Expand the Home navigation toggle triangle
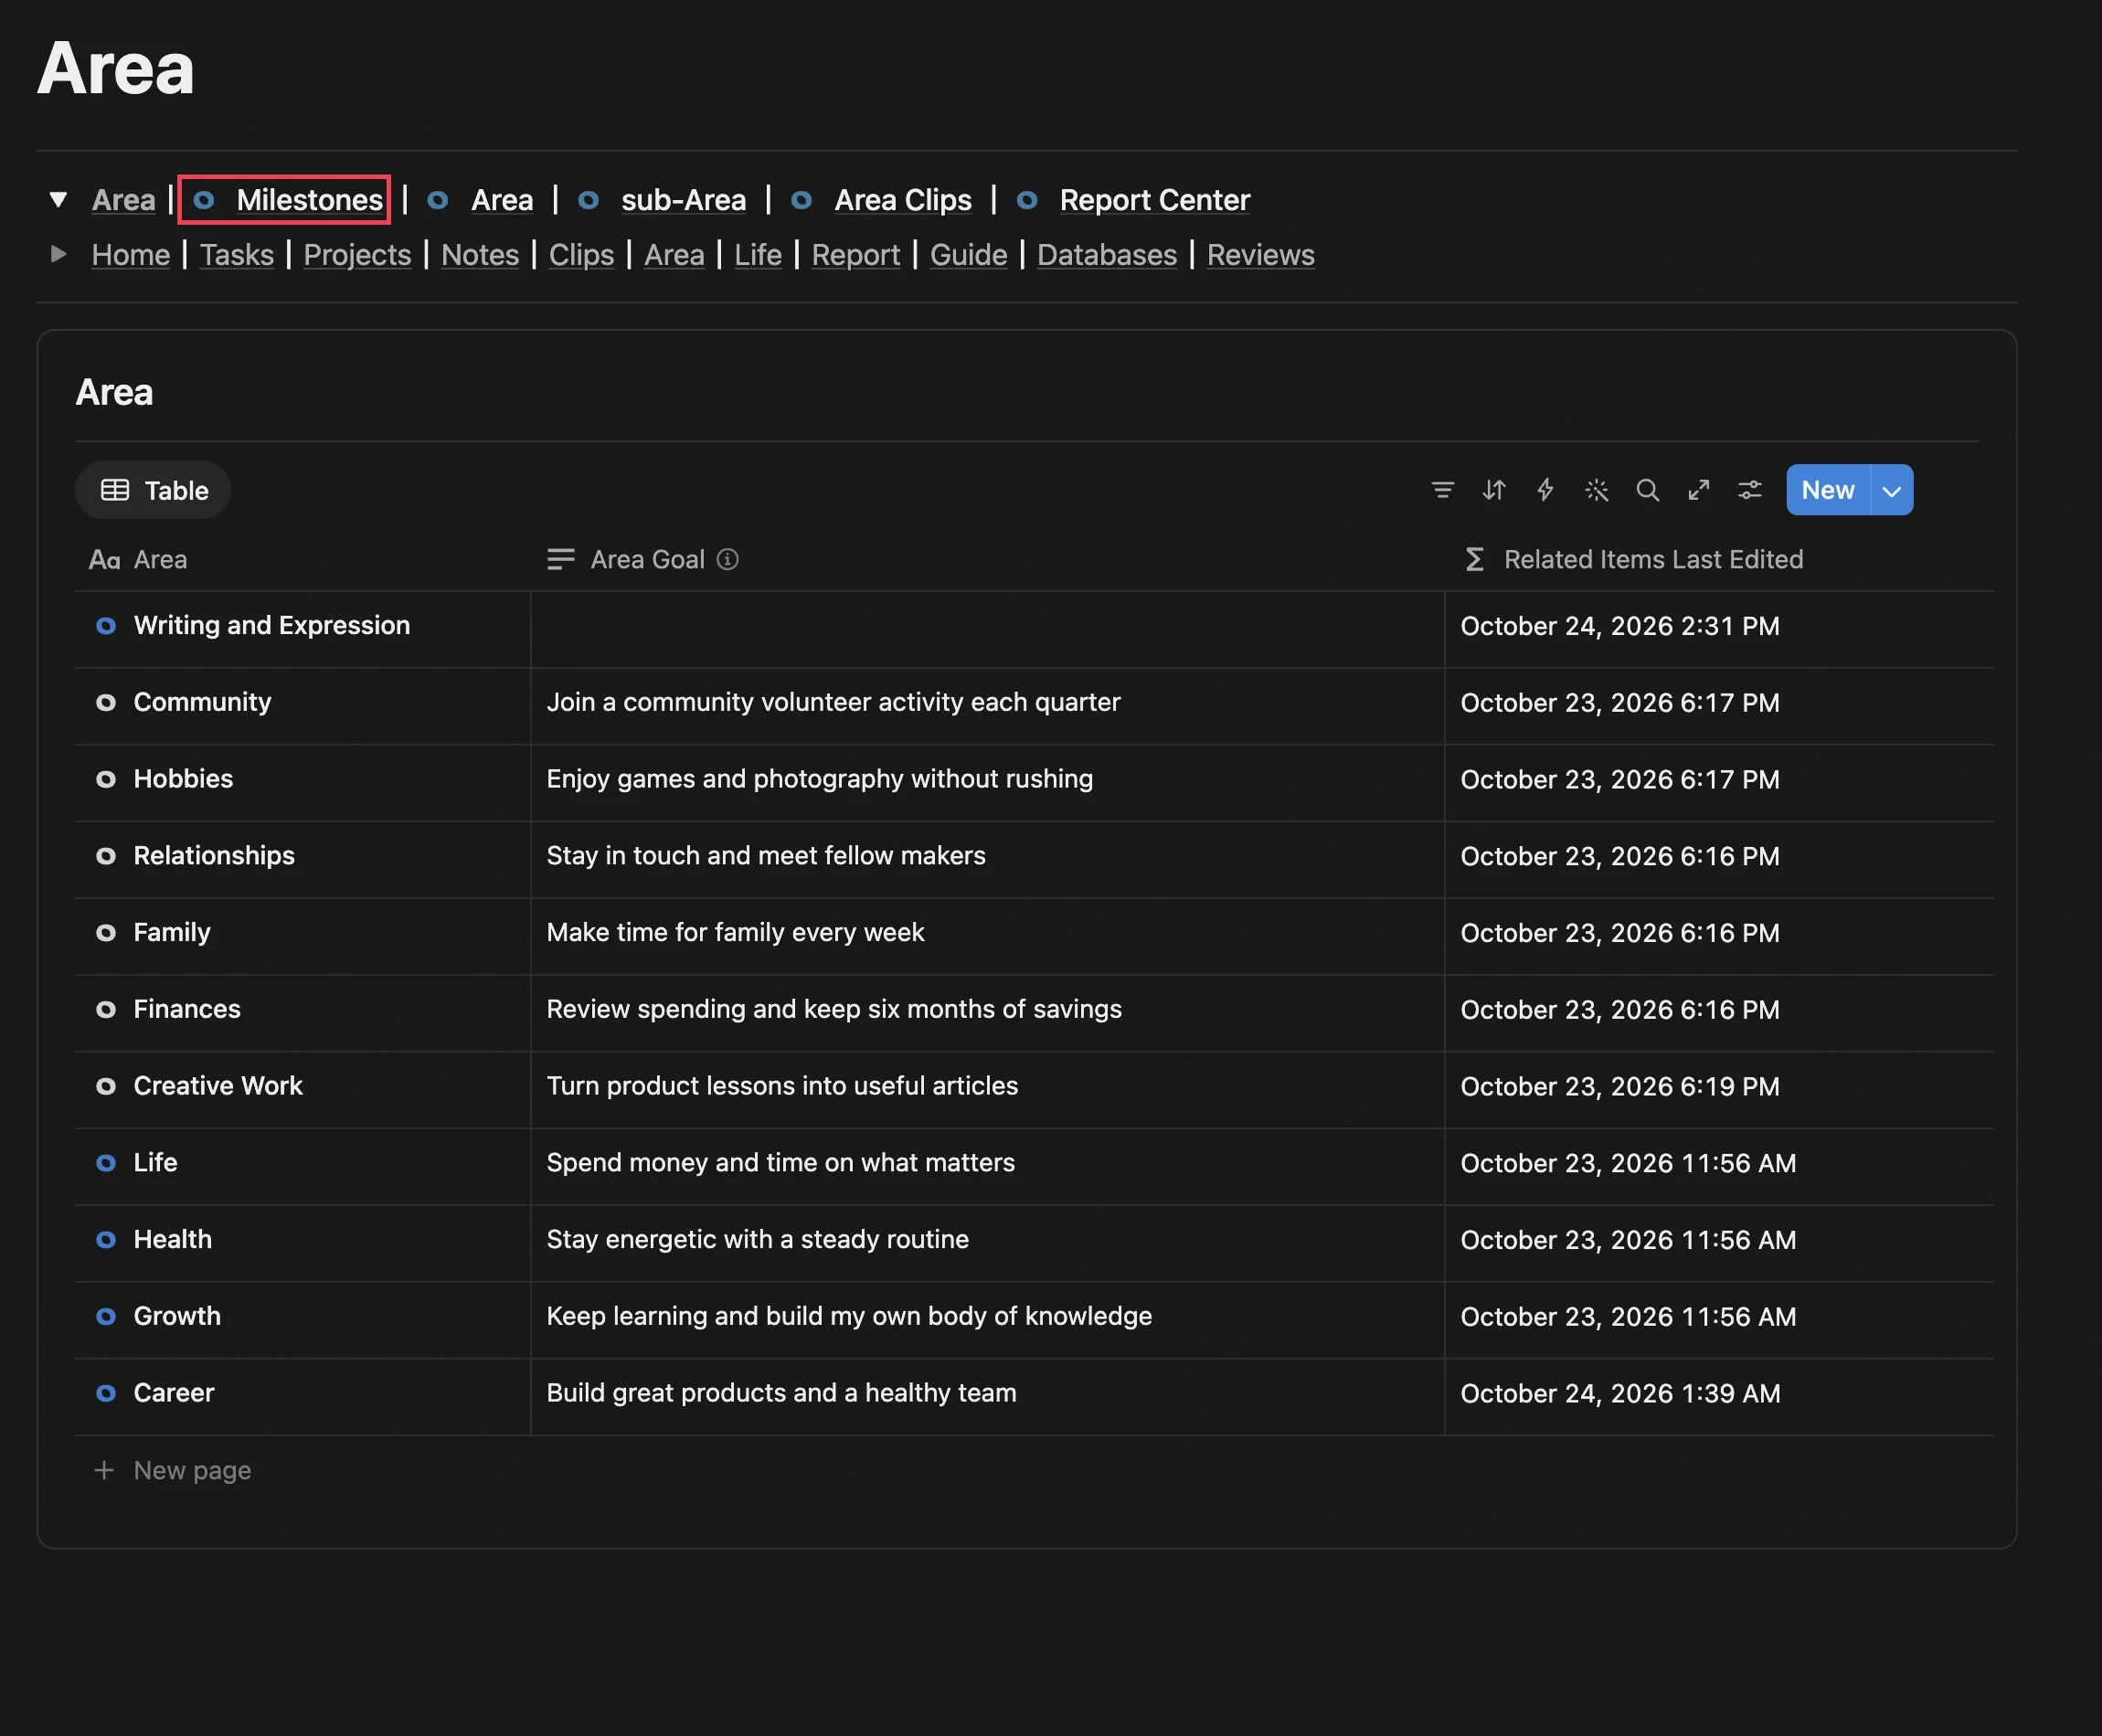The width and height of the screenshot is (2102, 1736). (x=58, y=254)
